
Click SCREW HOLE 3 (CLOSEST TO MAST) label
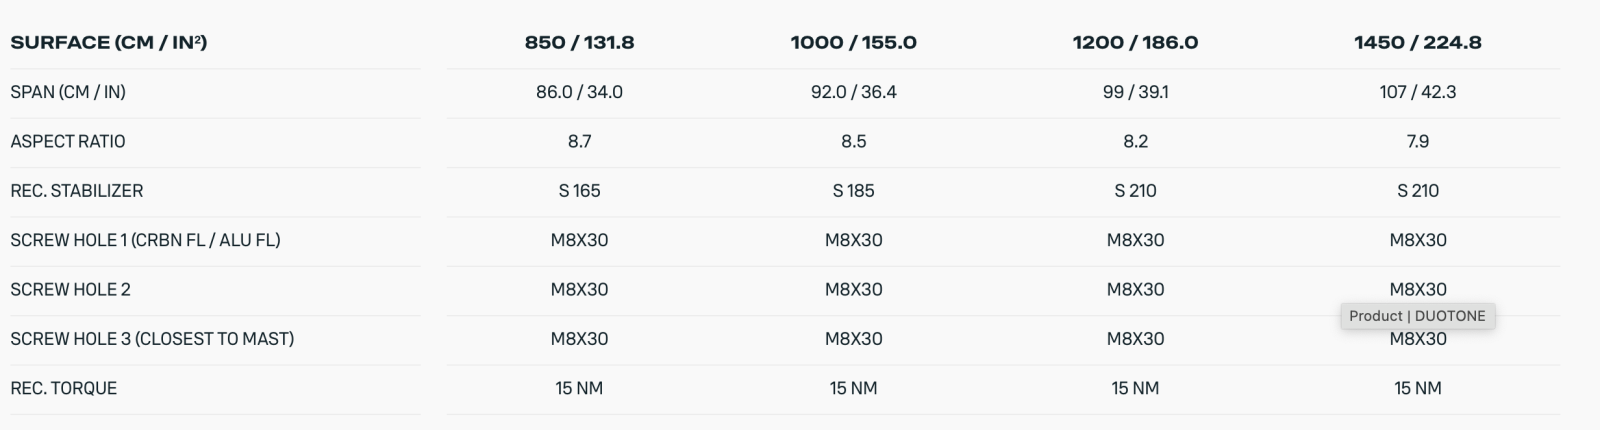[x=152, y=339]
